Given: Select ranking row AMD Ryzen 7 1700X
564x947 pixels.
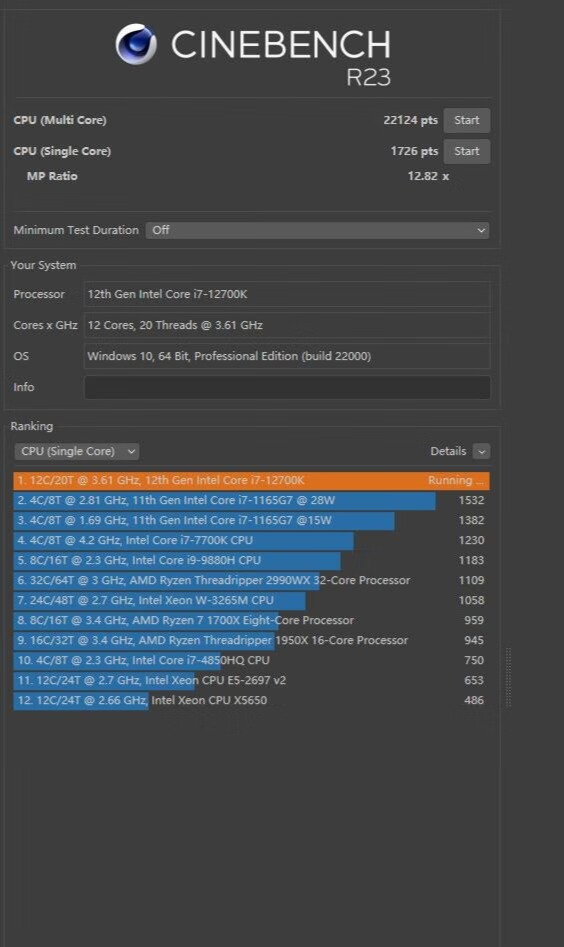Looking at the screenshot, I should (251, 620).
